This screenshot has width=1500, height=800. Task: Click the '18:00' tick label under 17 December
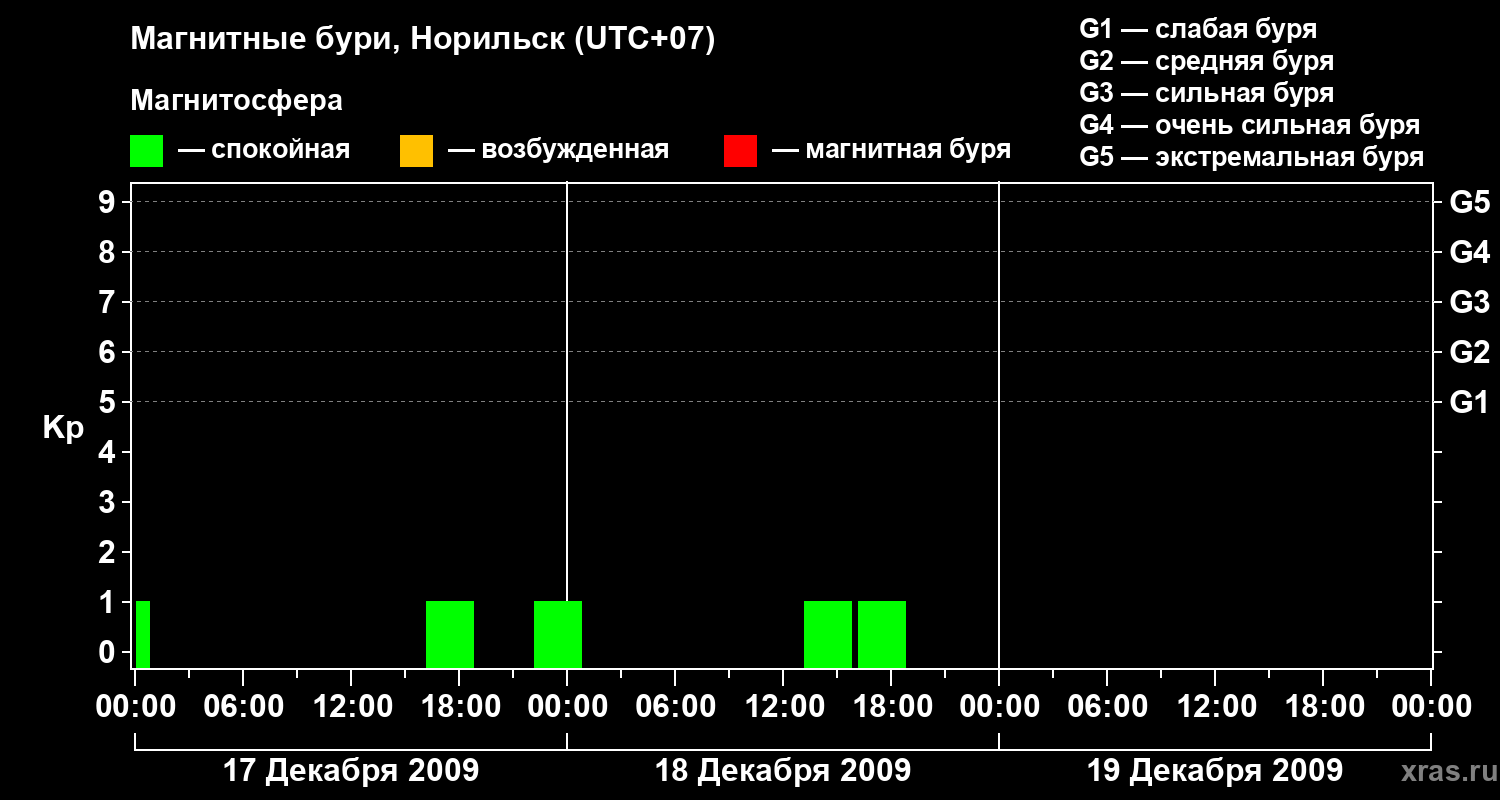coord(459,707)
